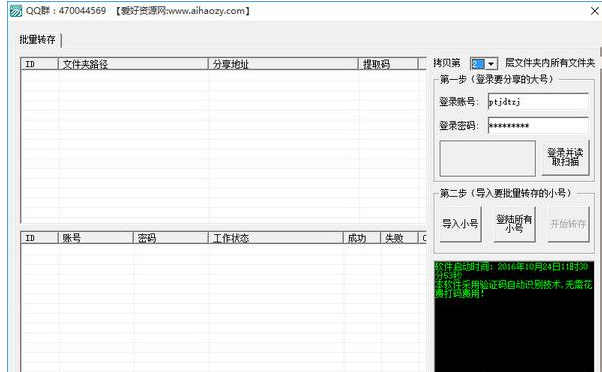The height and width of the screenshot is (372, 602).
Task: Click the empty captcha box beside login button
Action: (x=488, y=158)
